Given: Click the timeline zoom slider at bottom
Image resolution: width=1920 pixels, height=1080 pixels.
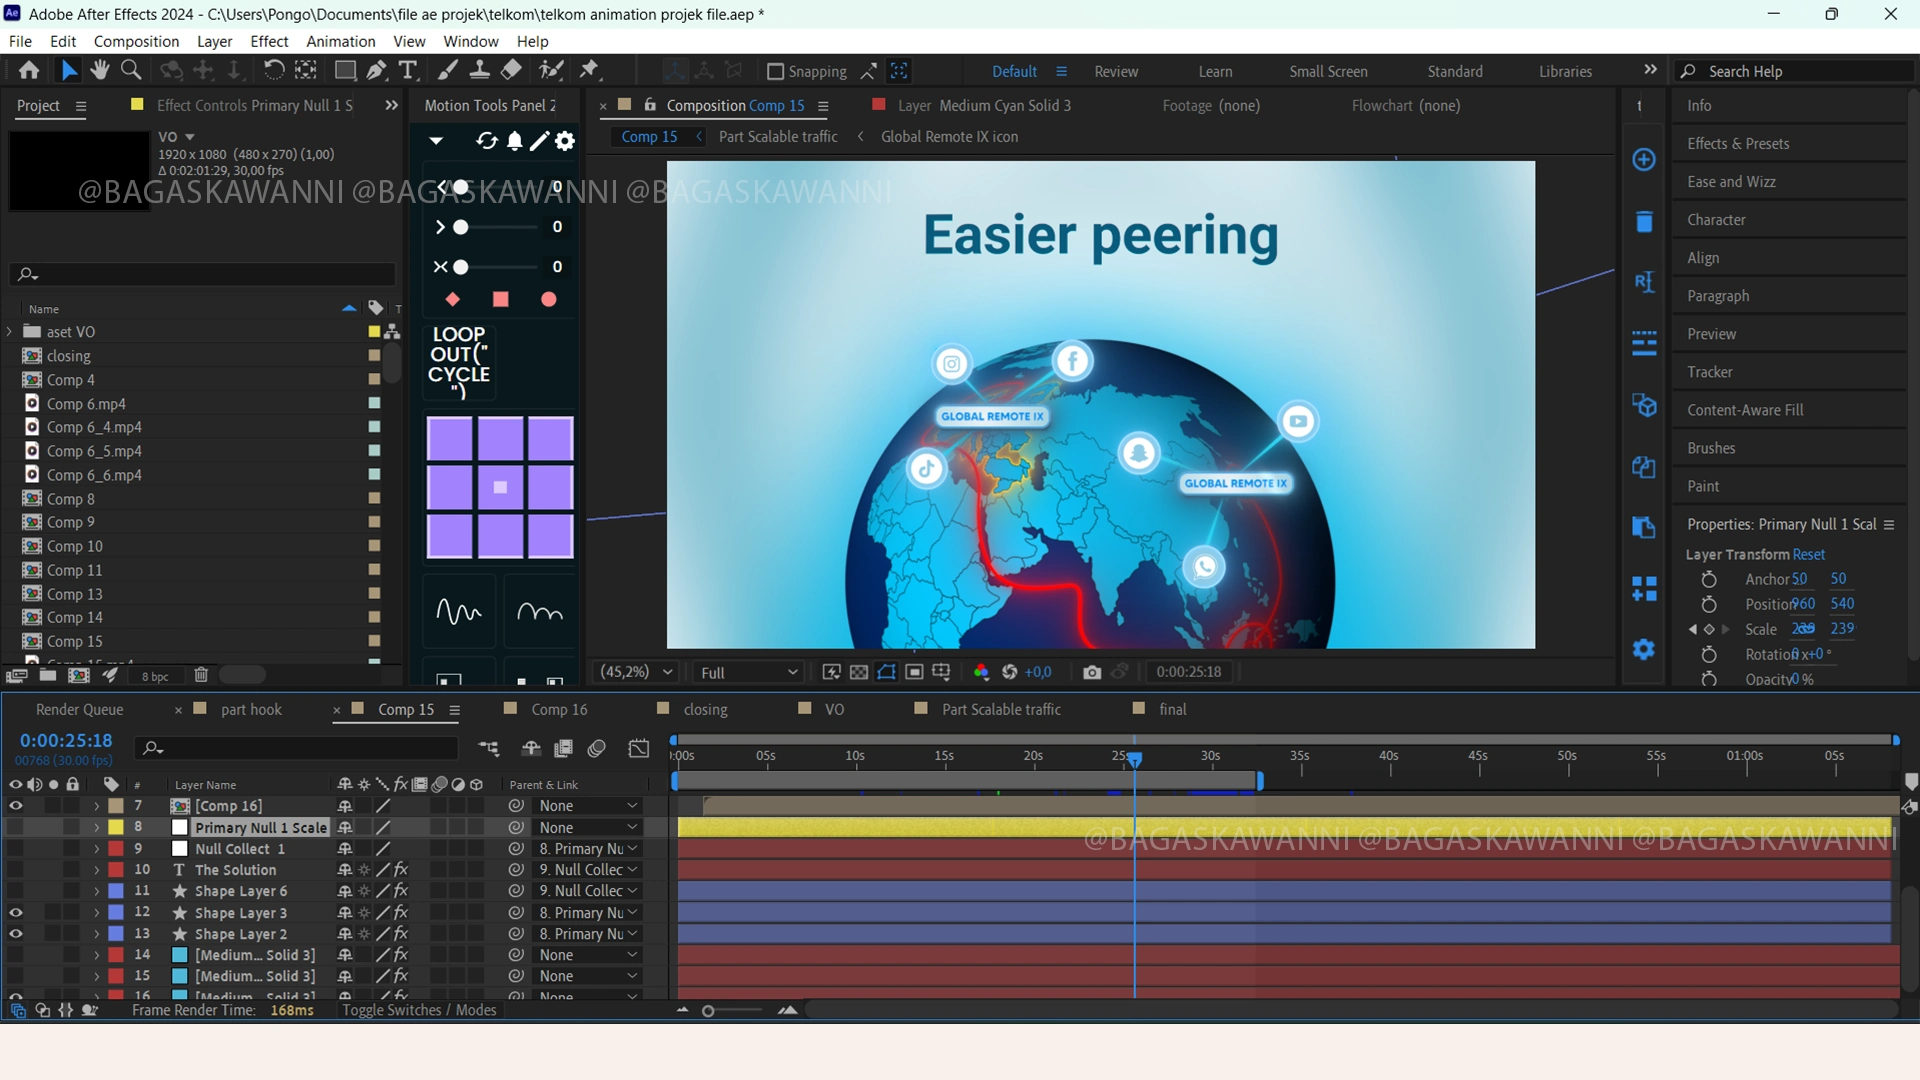Looking at the screenshot, I should (x=708, y=1011).
